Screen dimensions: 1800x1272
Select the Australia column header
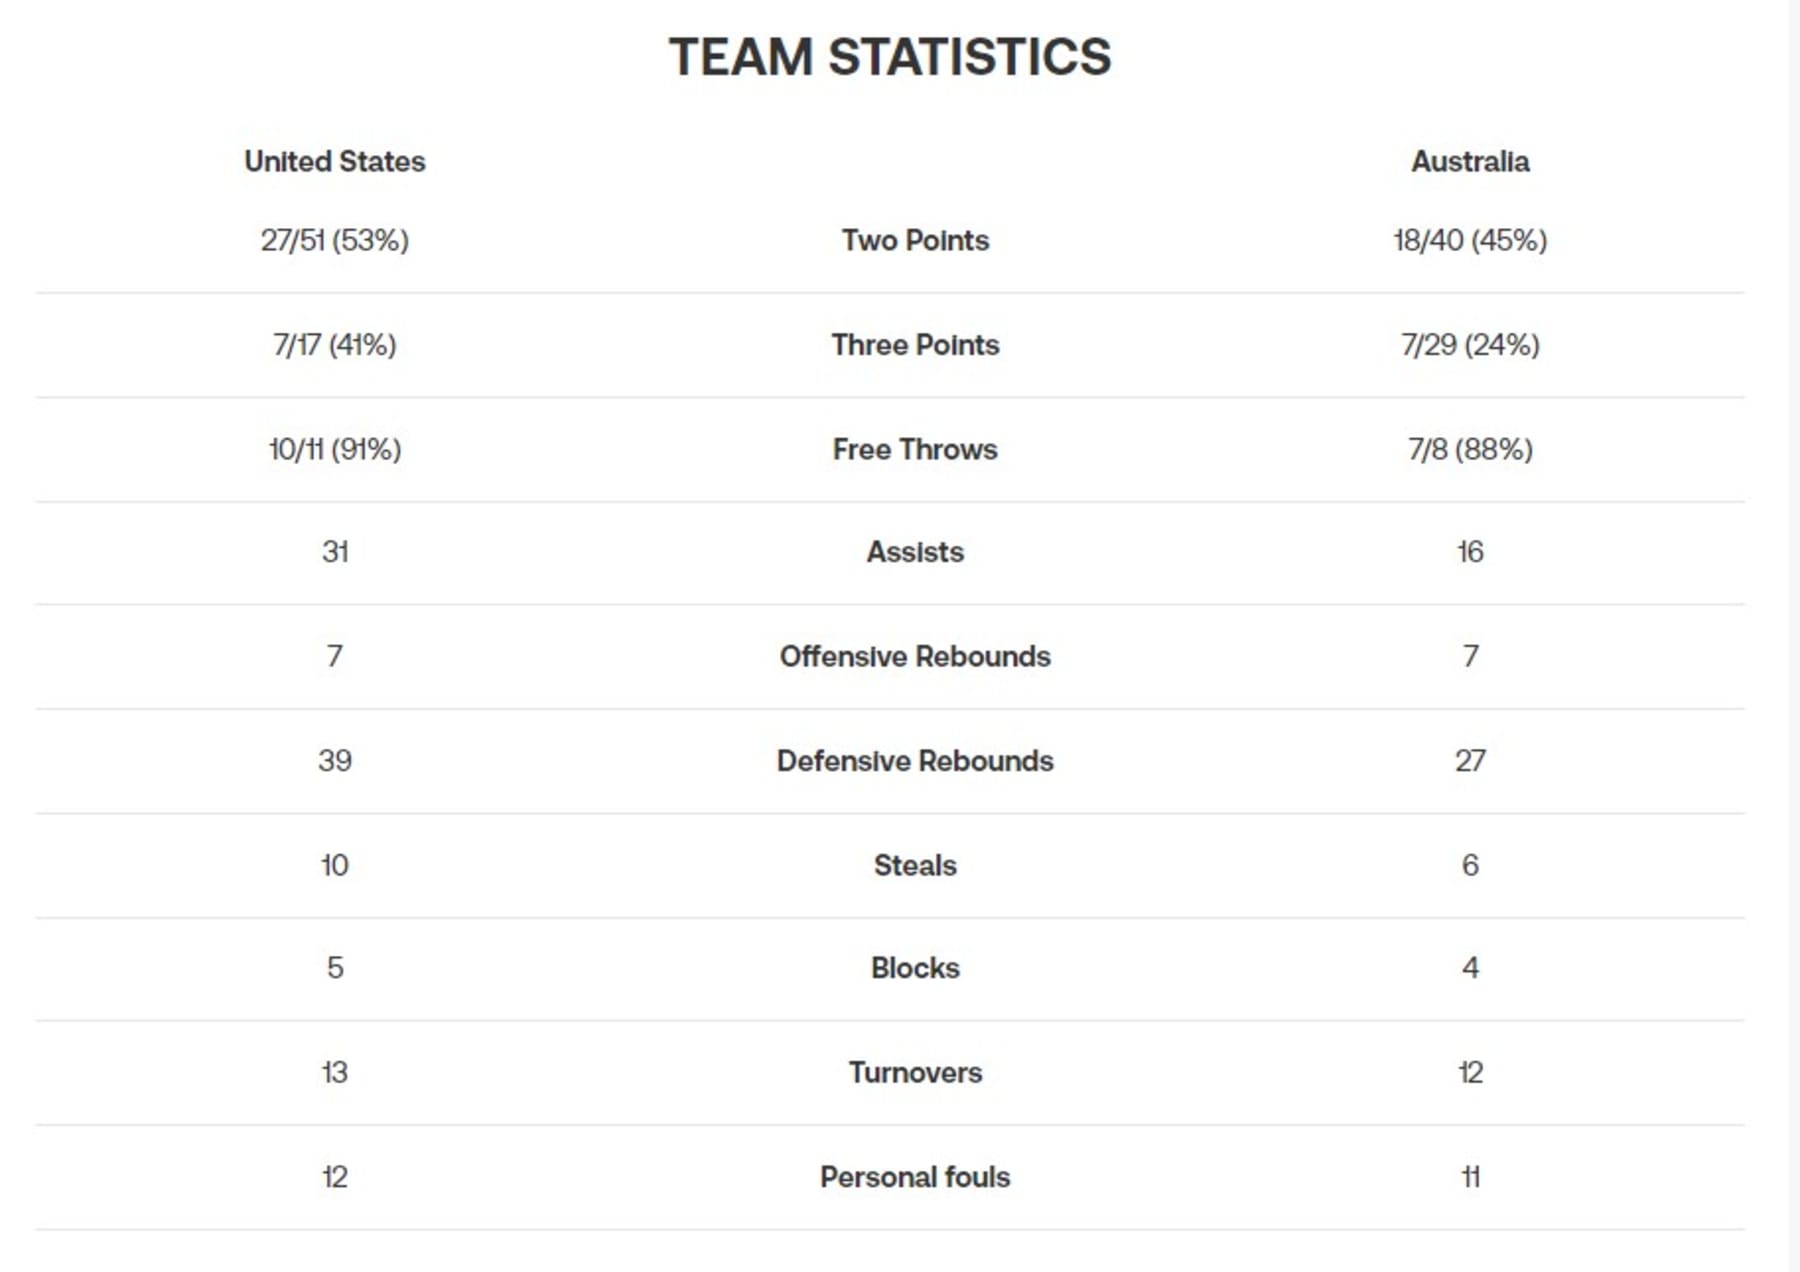pyautogui.click(x=1470, y=162)
